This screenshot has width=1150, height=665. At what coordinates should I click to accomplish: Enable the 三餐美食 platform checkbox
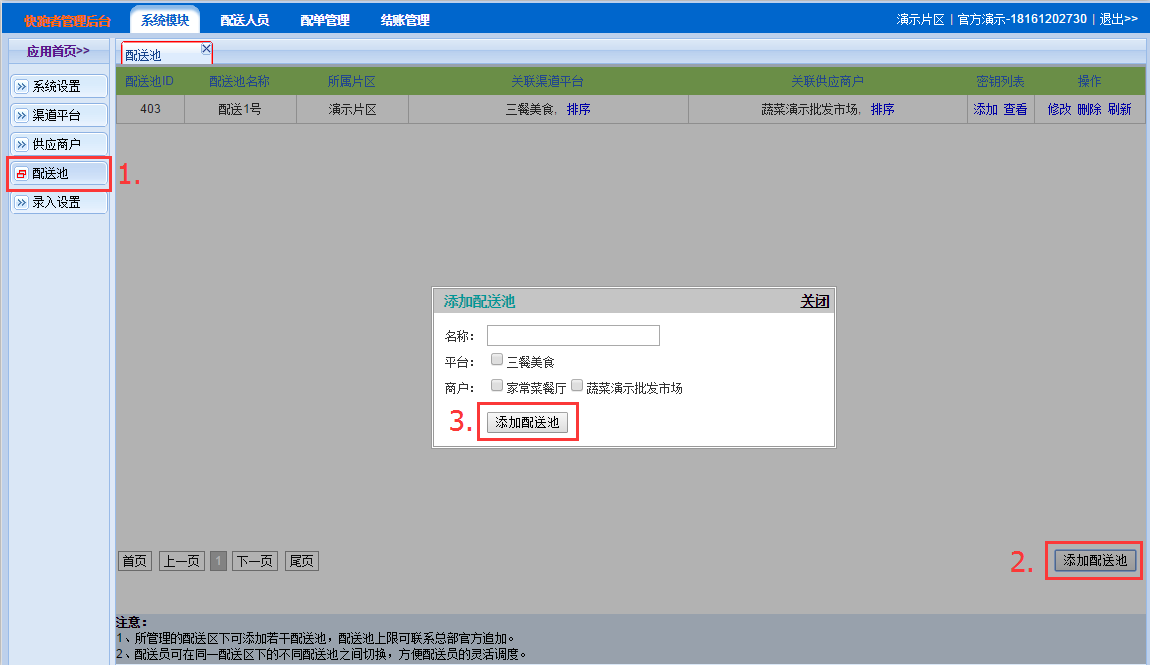(x=497, y=359)
